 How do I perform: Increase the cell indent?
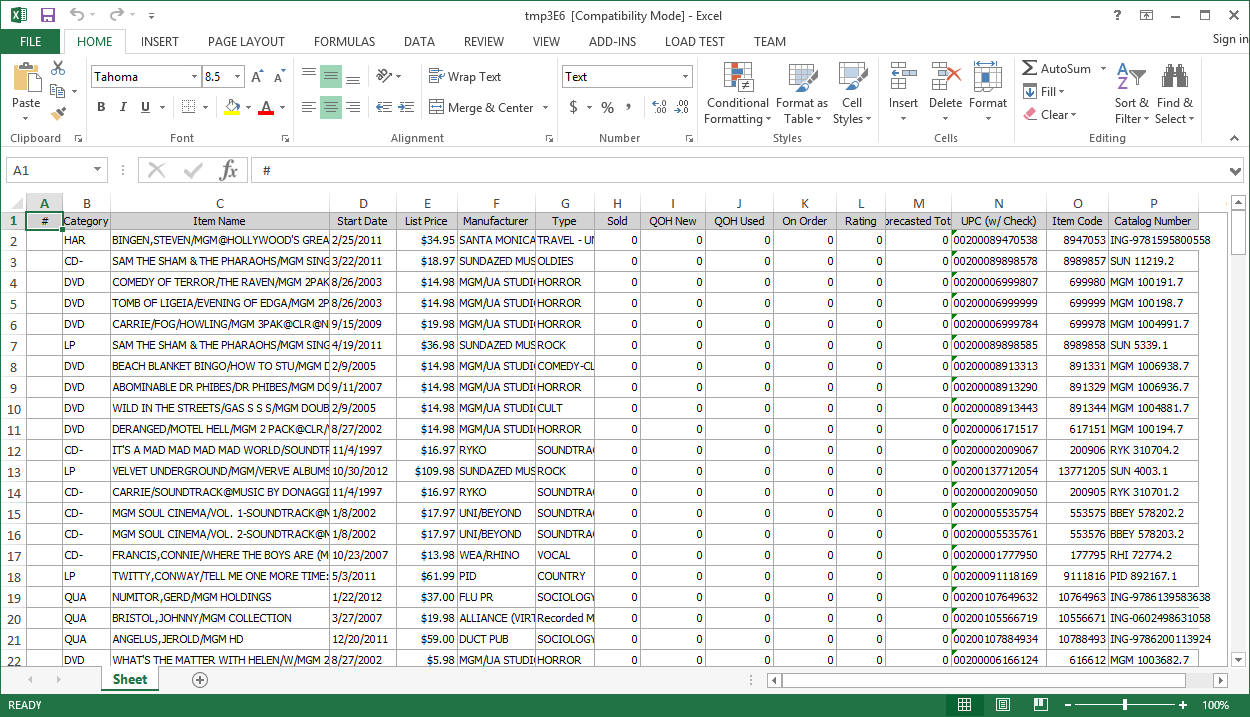tap(407, 107)
